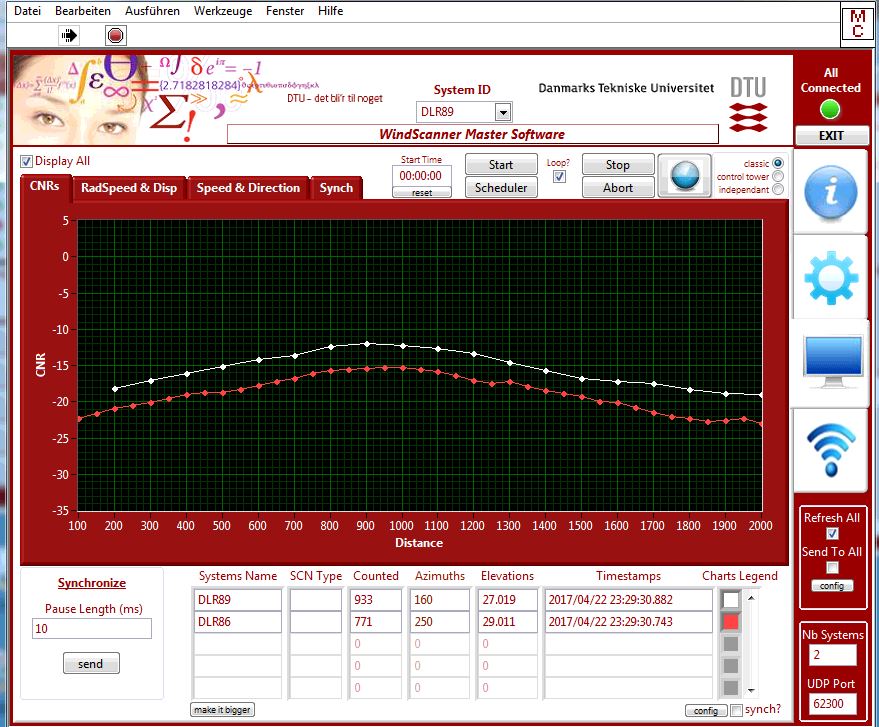
Task: Open the blue info icon panel
Action: point(830,192)
